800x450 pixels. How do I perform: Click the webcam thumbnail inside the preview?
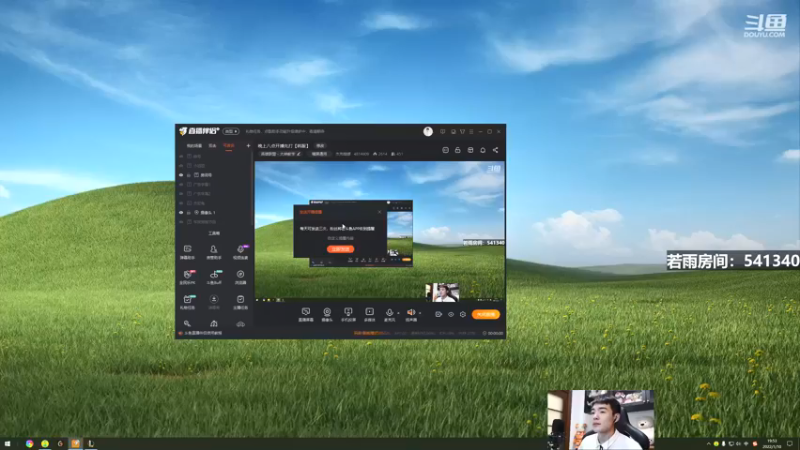point(442,292)
